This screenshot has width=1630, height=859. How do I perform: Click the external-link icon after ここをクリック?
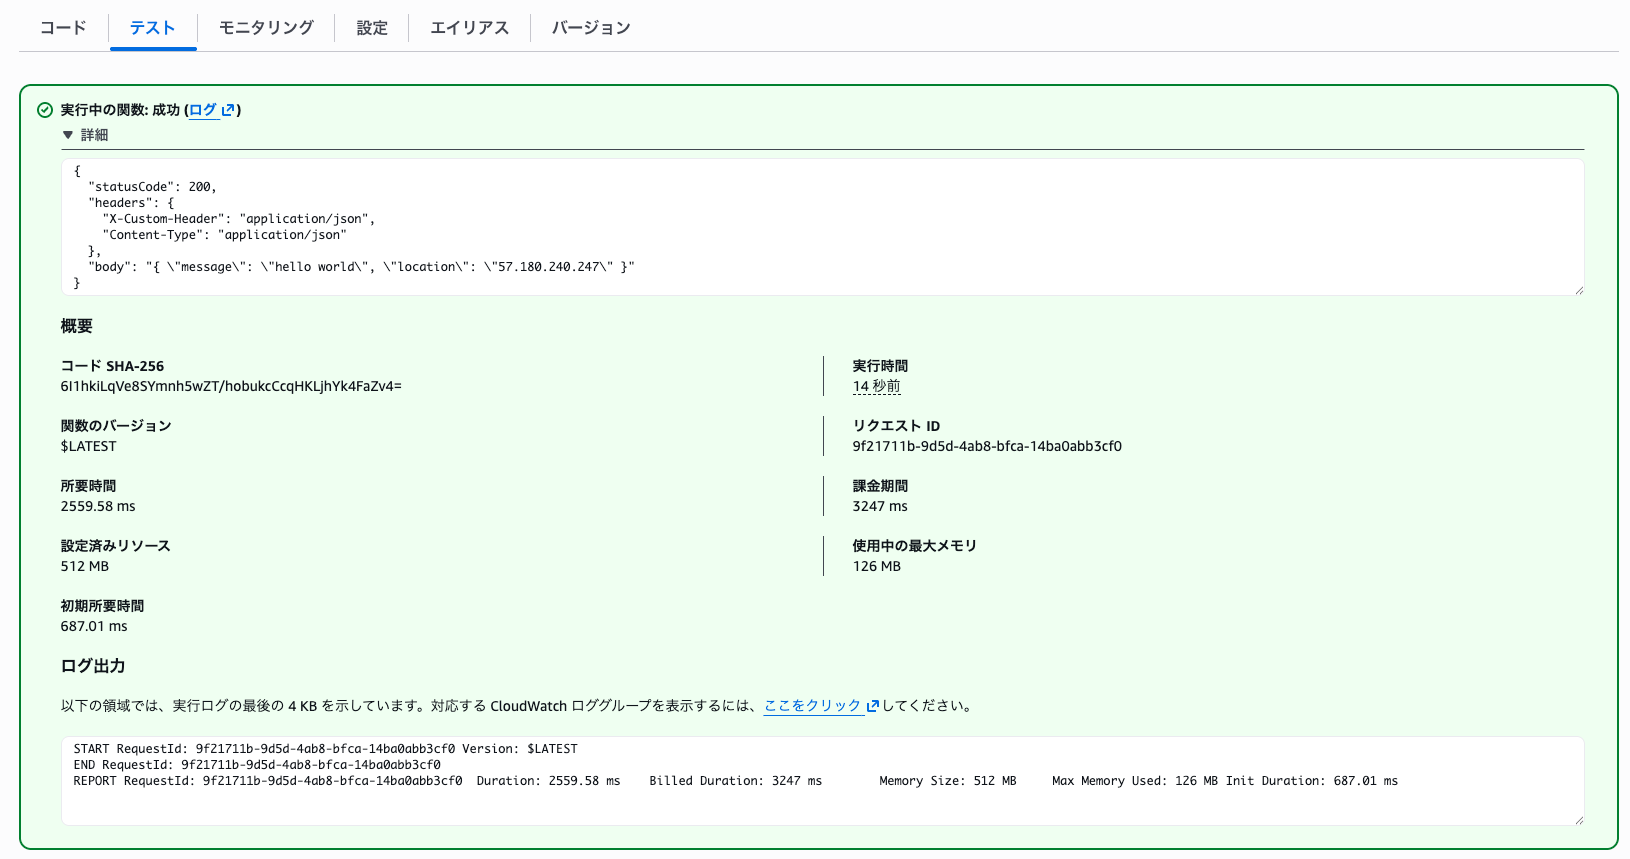(x=872, y=706)
